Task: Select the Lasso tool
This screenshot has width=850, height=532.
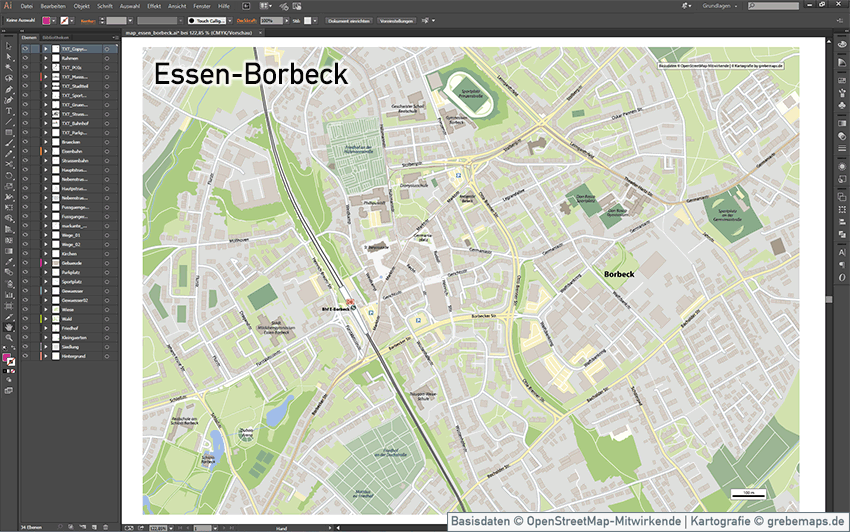Action: (x=9, y=78)
